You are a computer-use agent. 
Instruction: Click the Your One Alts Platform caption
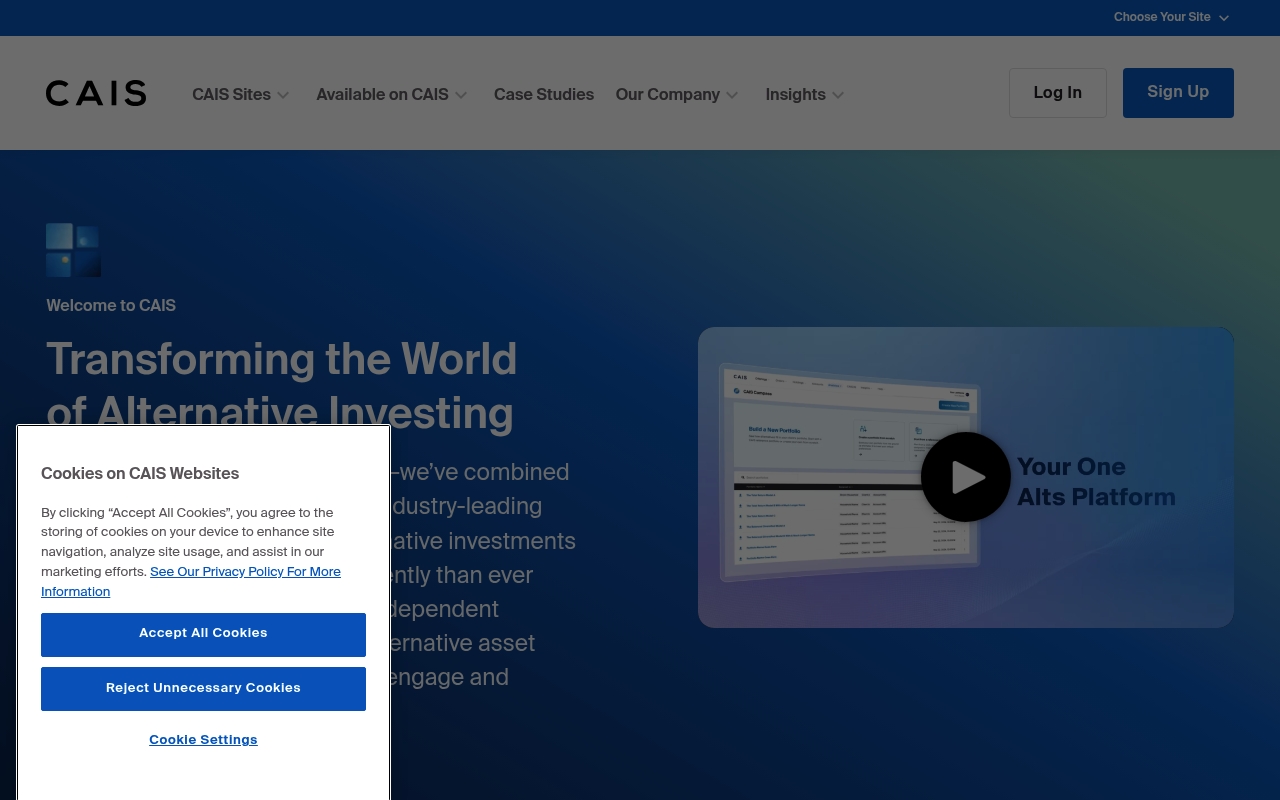(1096, 481)
